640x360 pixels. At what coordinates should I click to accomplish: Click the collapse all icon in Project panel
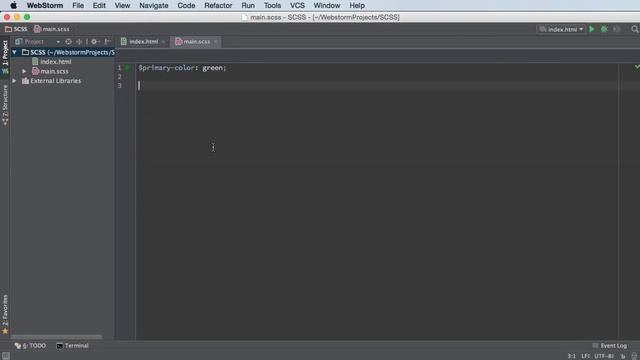[79, 42]
